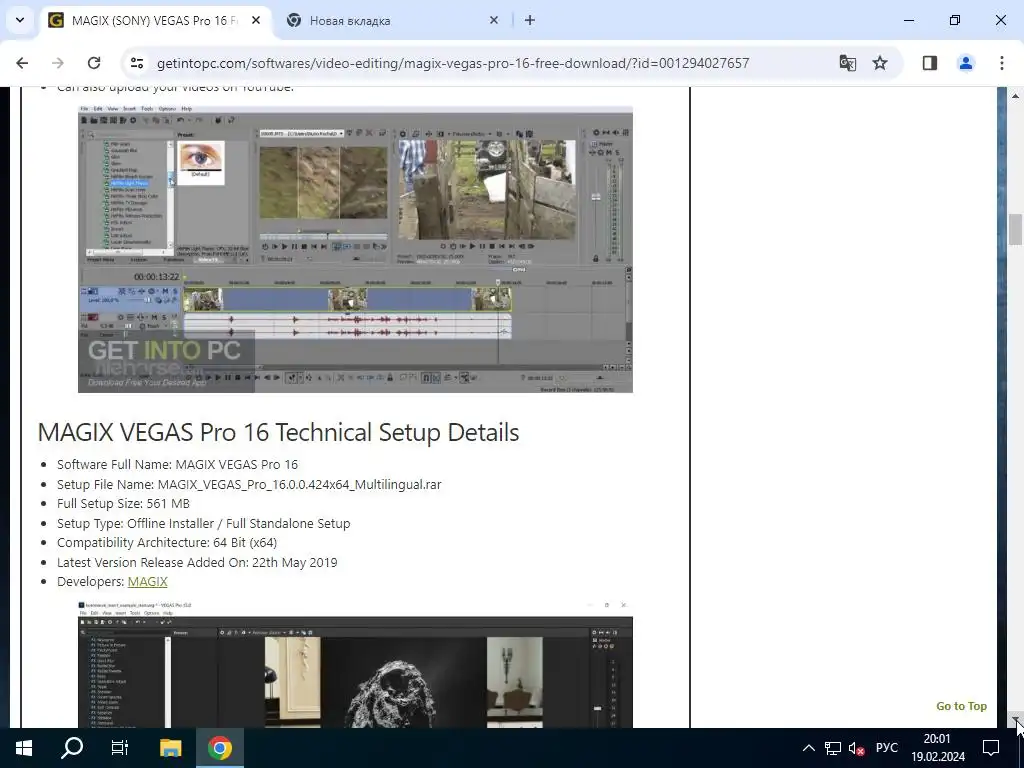Open the Windows Start menu
1024x768 pixels.
coord(24,748)
